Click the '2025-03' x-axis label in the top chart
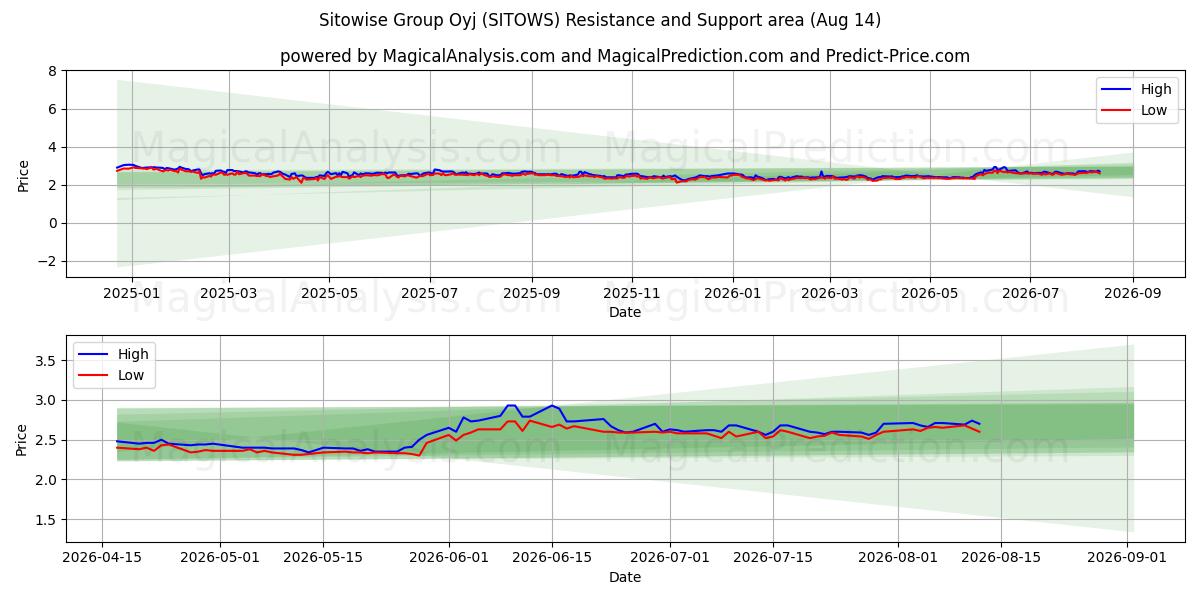This screenshot has height=600, width=1200. (229, 294)
